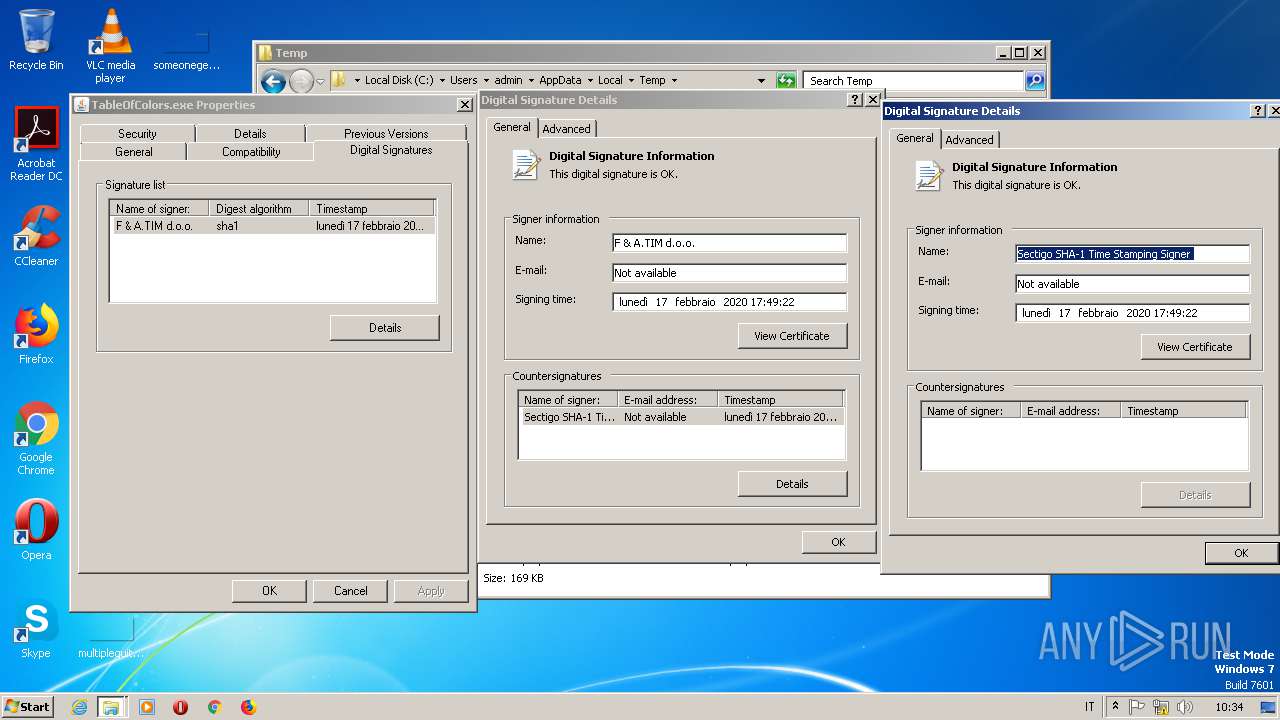Click the Timestamp column header in Signature list
Viewport: 1280px width, 720px height.
[x=372, y=209]
